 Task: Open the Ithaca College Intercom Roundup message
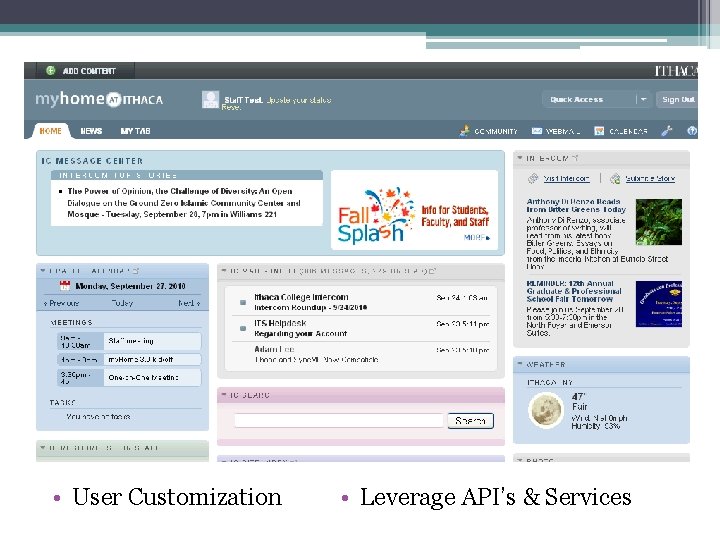360,302
